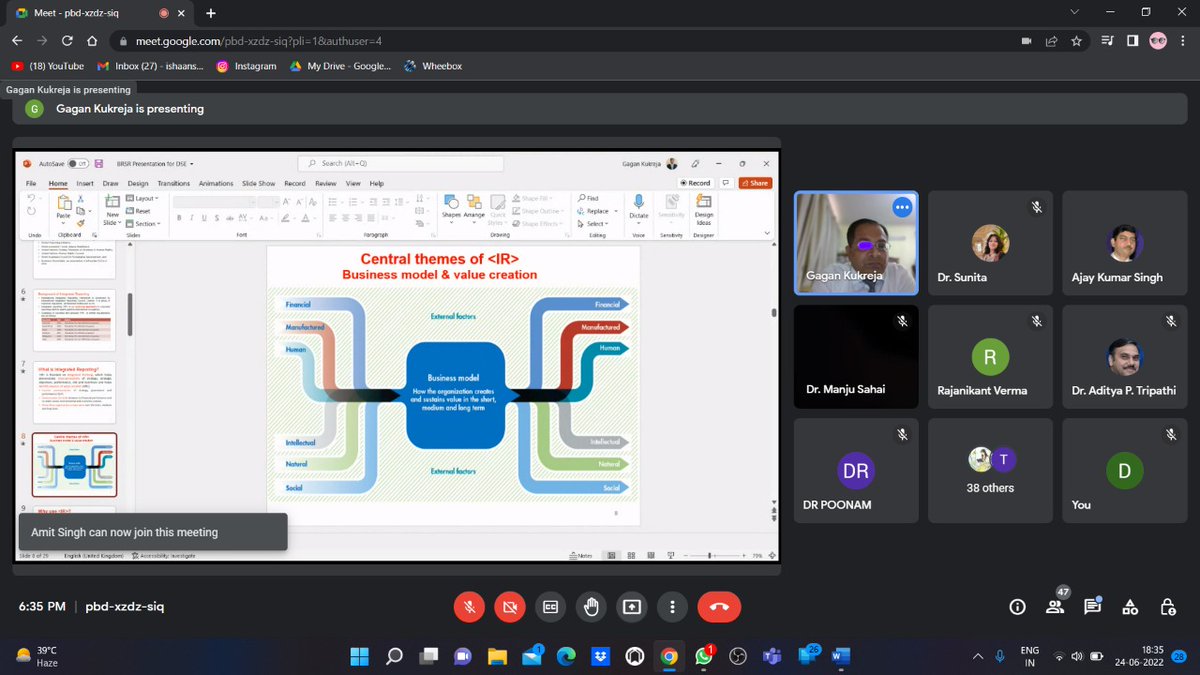Click New Slide in ribbon
The width and height of the screenshot is (1200, 675).
coord(112,211)
